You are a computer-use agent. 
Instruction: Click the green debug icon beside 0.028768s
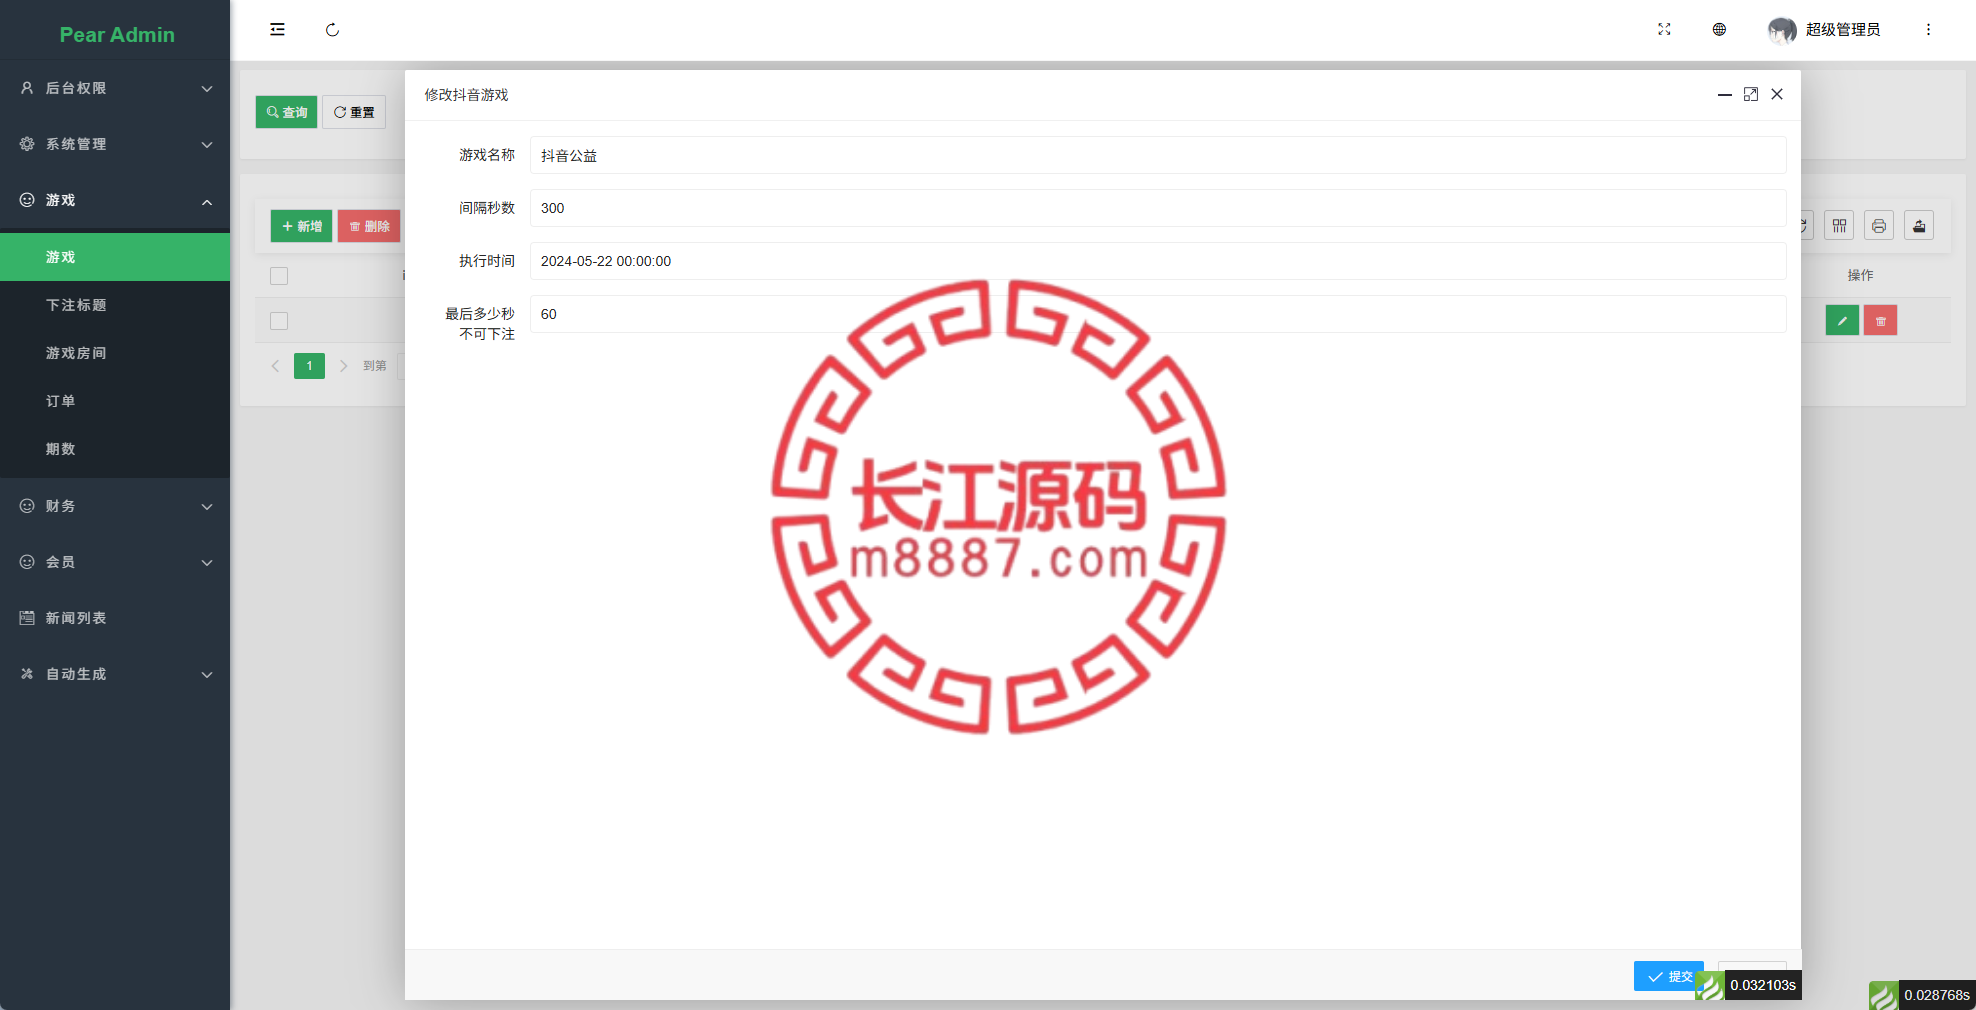[1884, 995]
